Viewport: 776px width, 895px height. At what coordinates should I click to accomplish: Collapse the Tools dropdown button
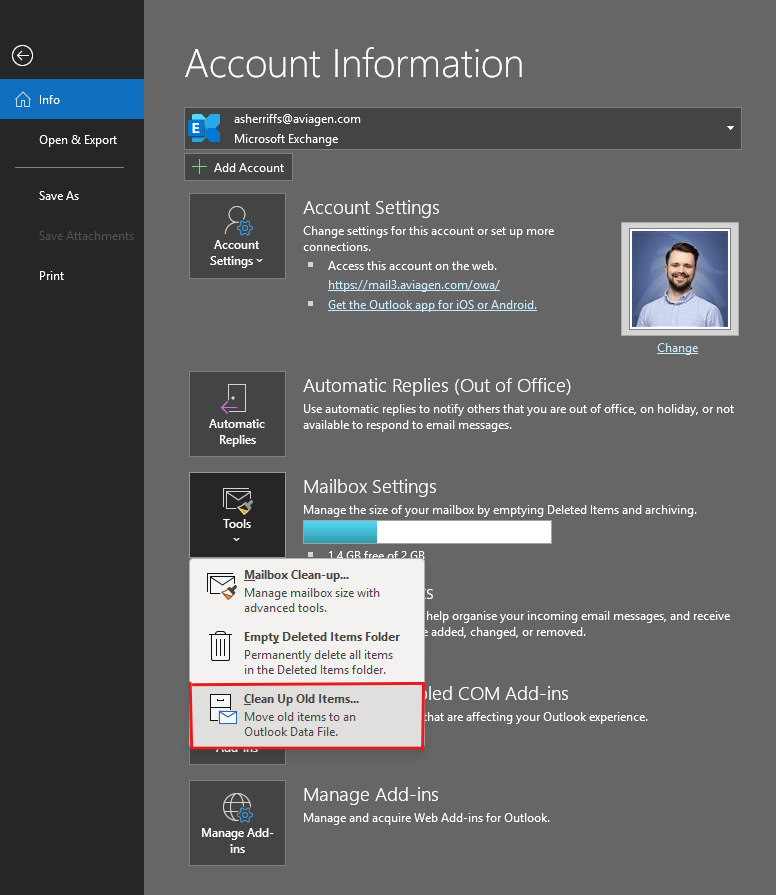(x=237, y=514)
